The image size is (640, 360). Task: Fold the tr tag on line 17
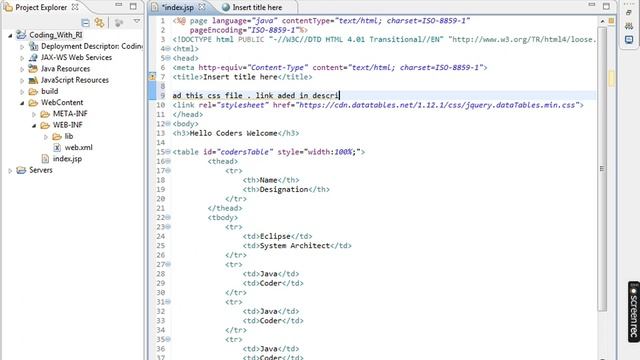pos(168,171)
